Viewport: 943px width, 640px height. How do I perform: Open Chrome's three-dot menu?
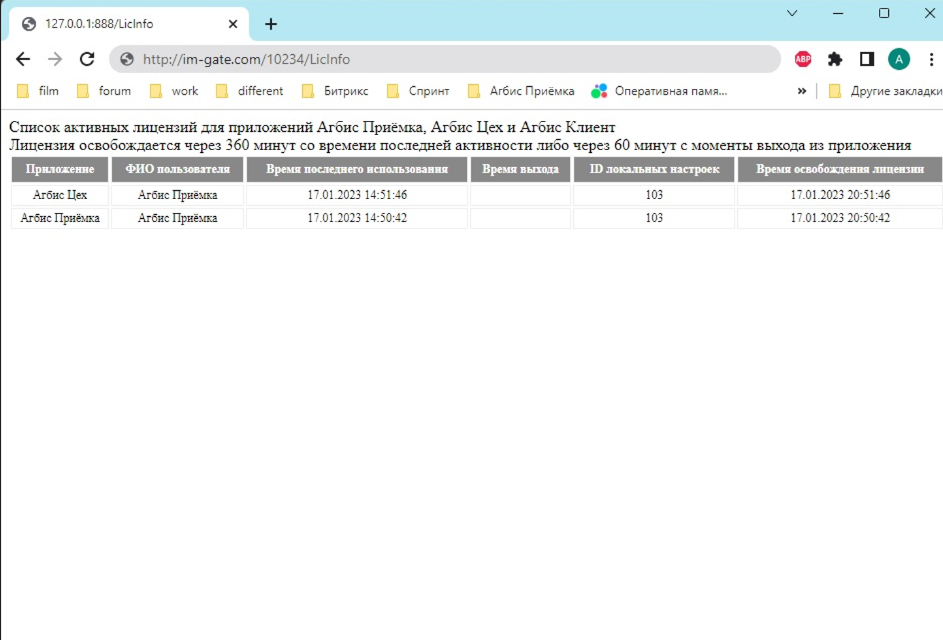pyautogui.click(x=931, y=59)
